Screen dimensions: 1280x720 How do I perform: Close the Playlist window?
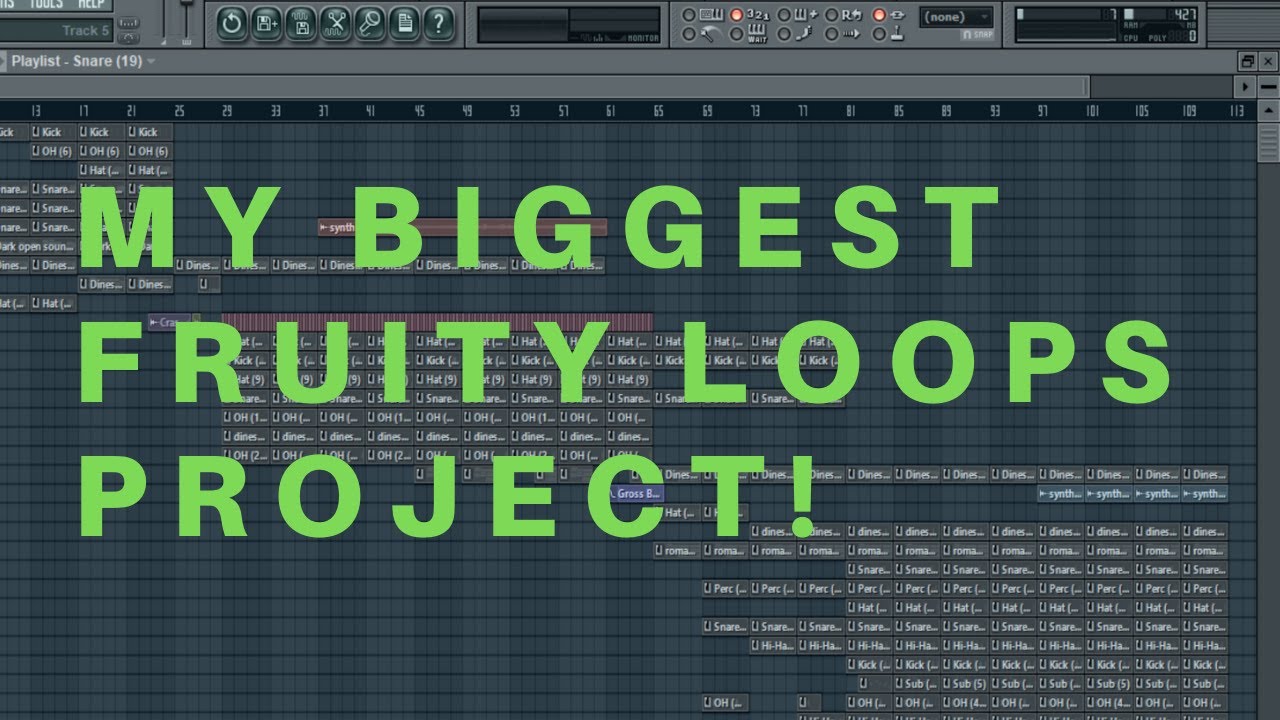[1268, 61]
